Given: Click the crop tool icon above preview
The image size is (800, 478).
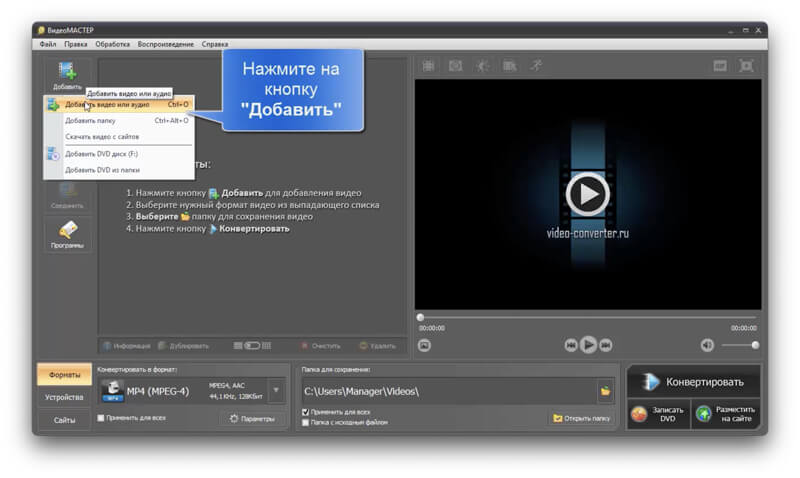Looking at the screenshot, I should tap(429, 65).
